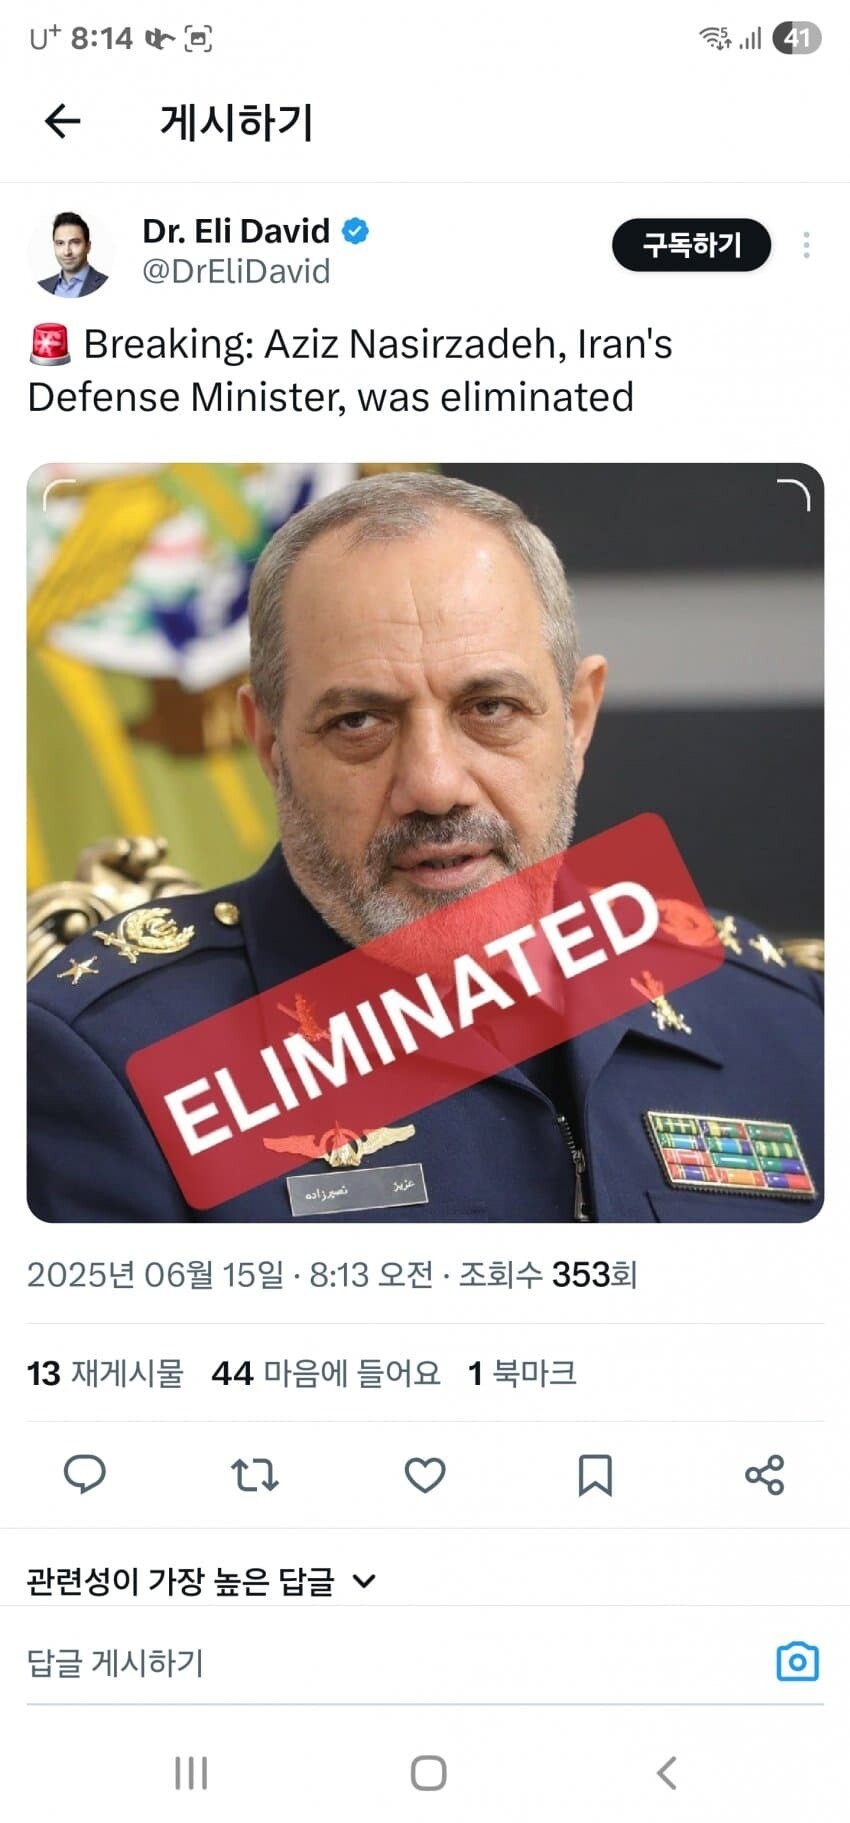Tap the Android back navigation chevron

tap(666, 1773)
